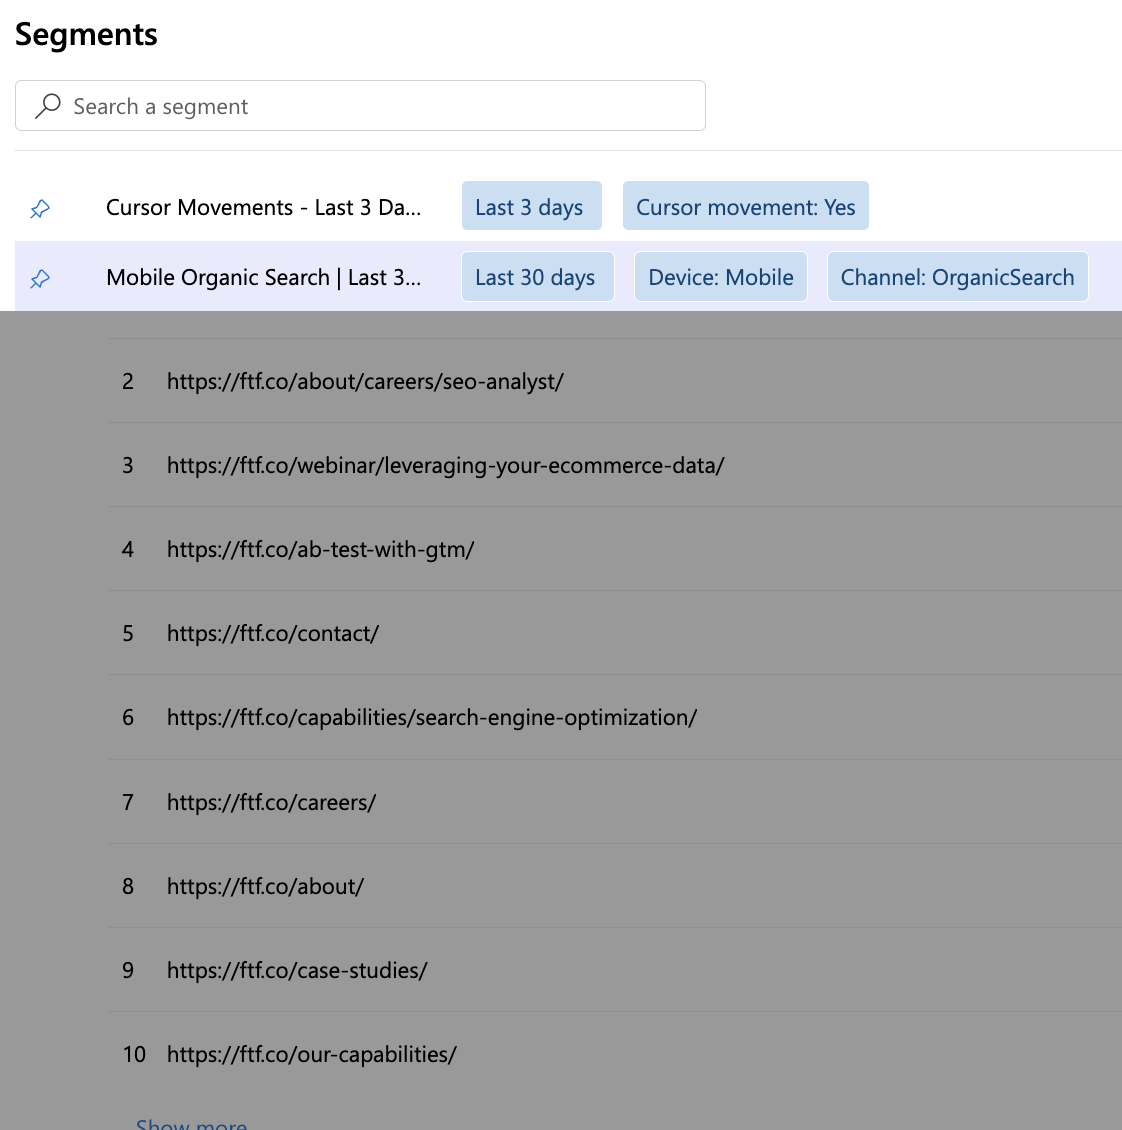The height and width of the screenshot is (1130, 1122).
Task: Open the search-engine-optimization capabilities URL
Action: pyautogui.click(x=432, y=718)
